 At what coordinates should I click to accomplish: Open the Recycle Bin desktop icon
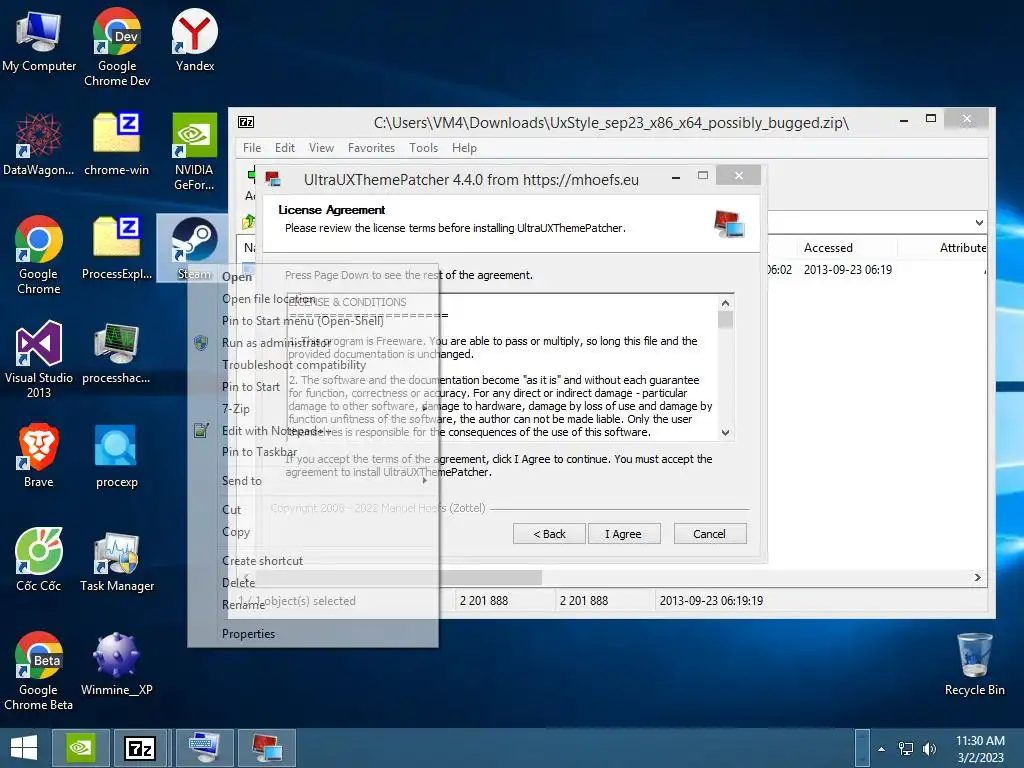click(974, 664)
